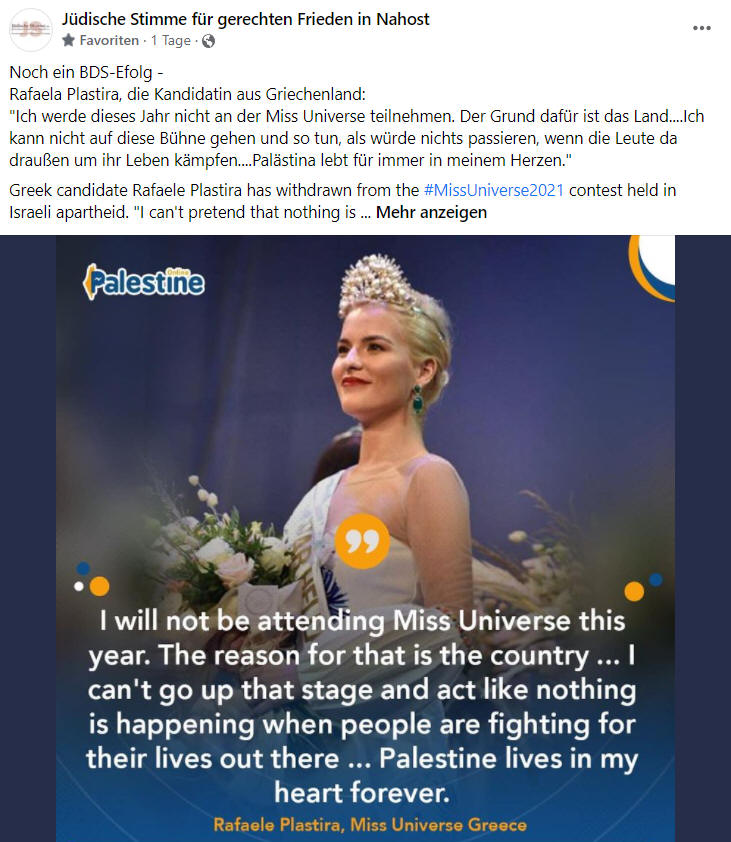
Task: Click the woman's crown in the photo
Action: coord(379,284)
